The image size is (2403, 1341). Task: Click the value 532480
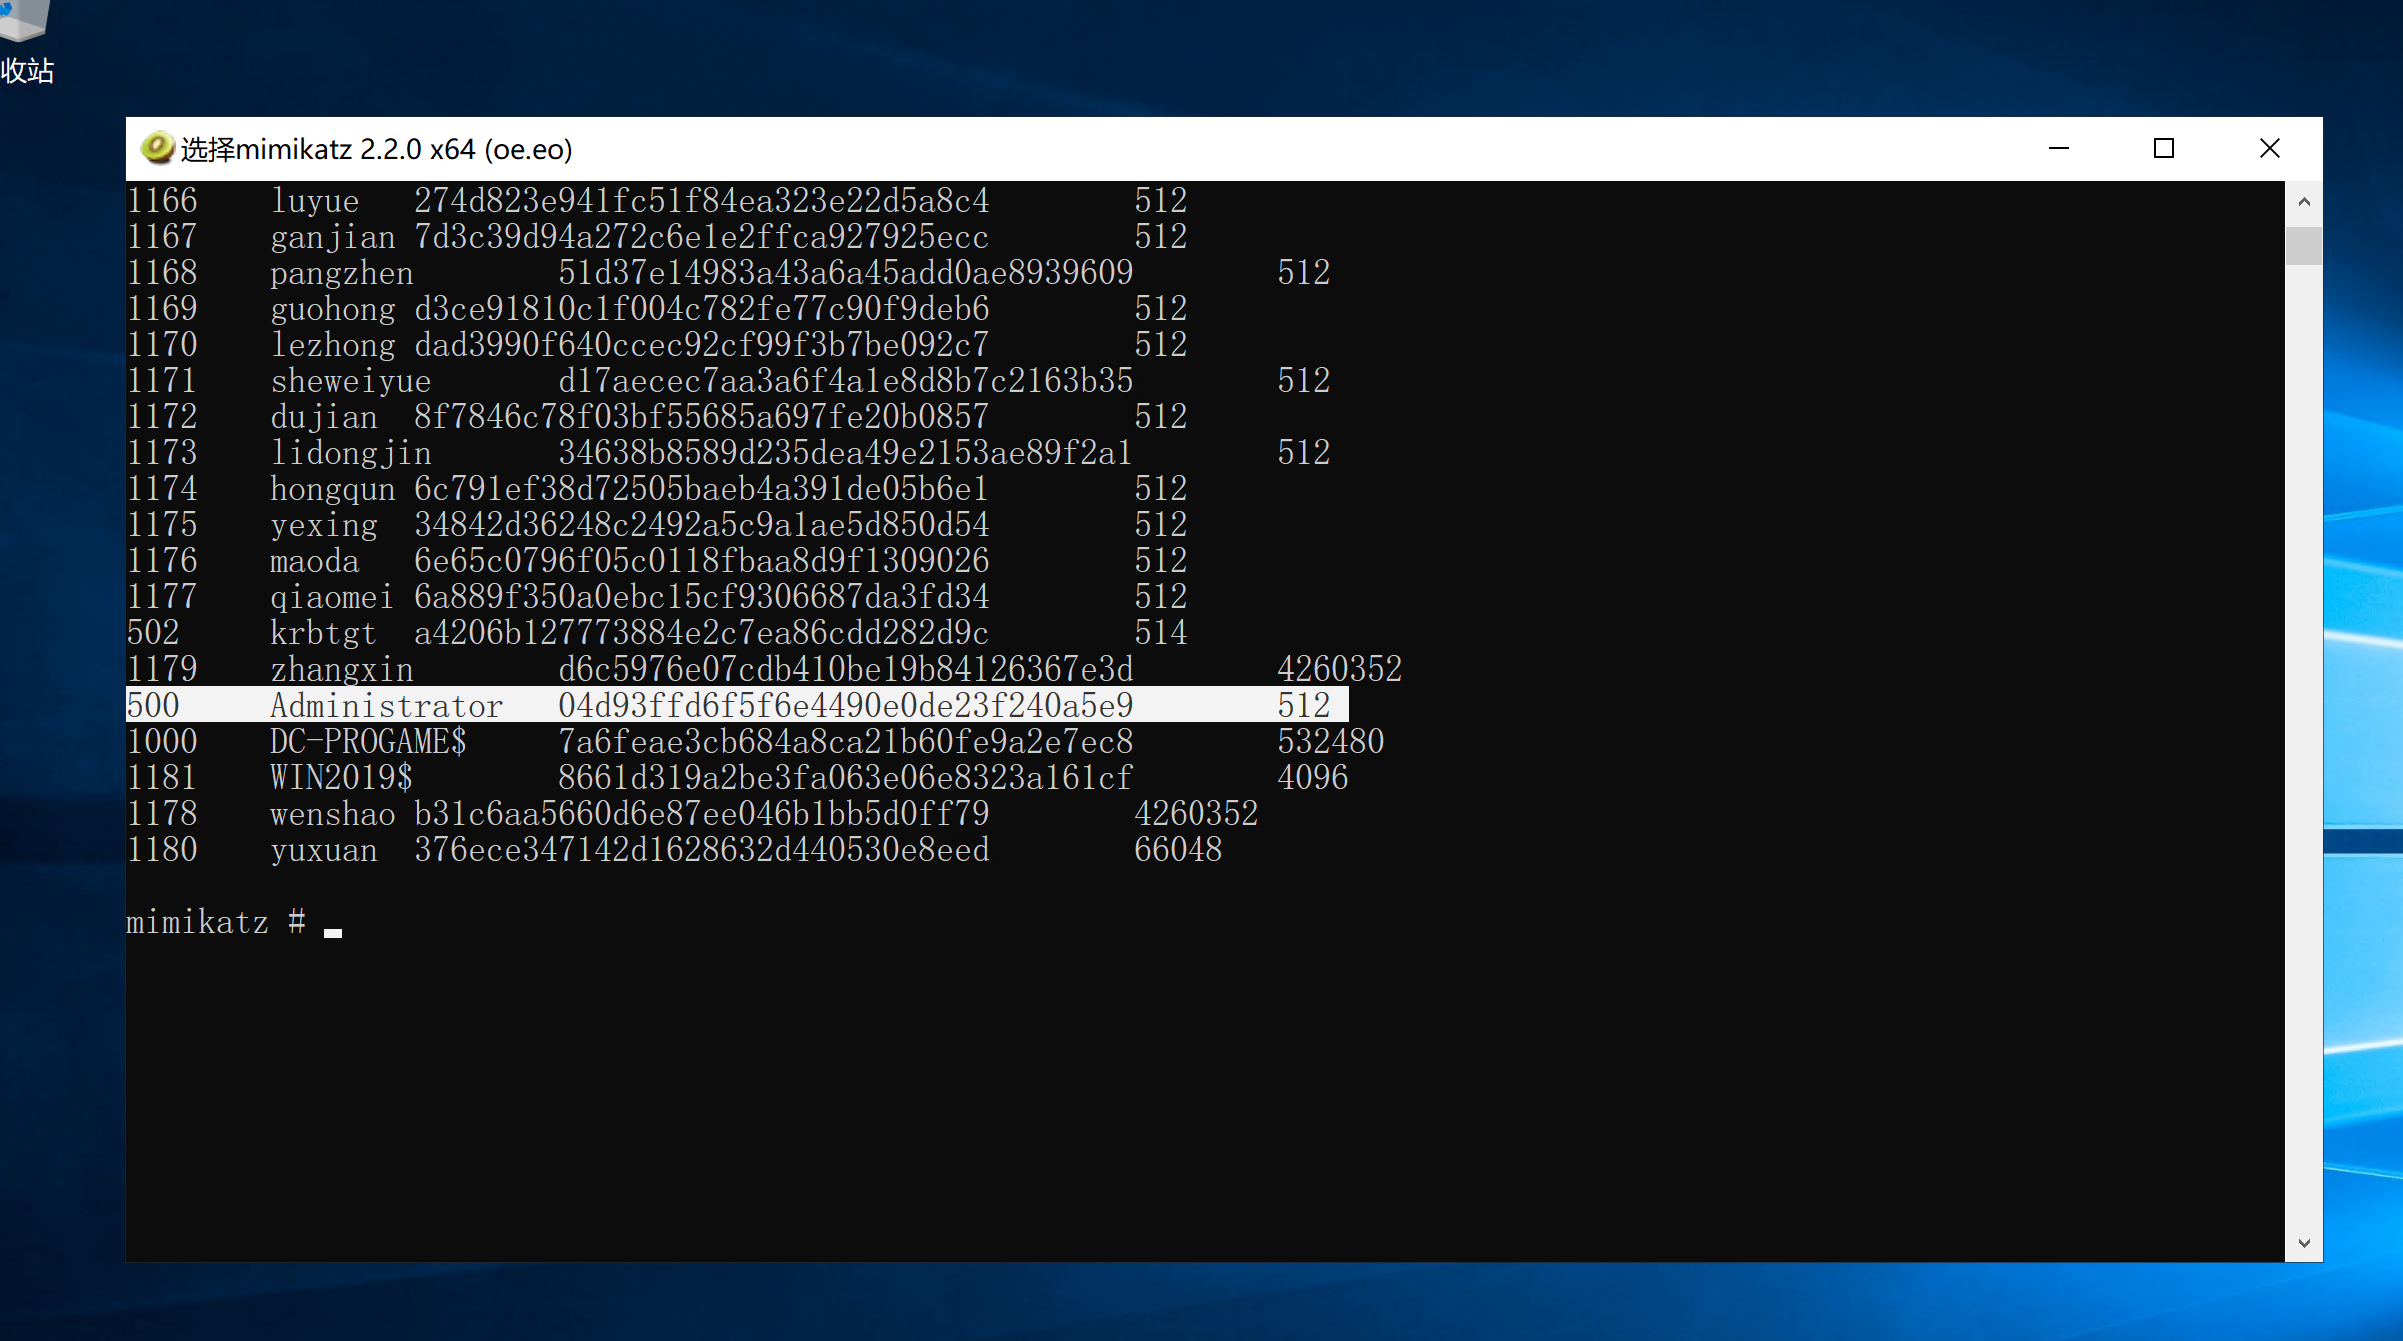tap(1331, 742)
